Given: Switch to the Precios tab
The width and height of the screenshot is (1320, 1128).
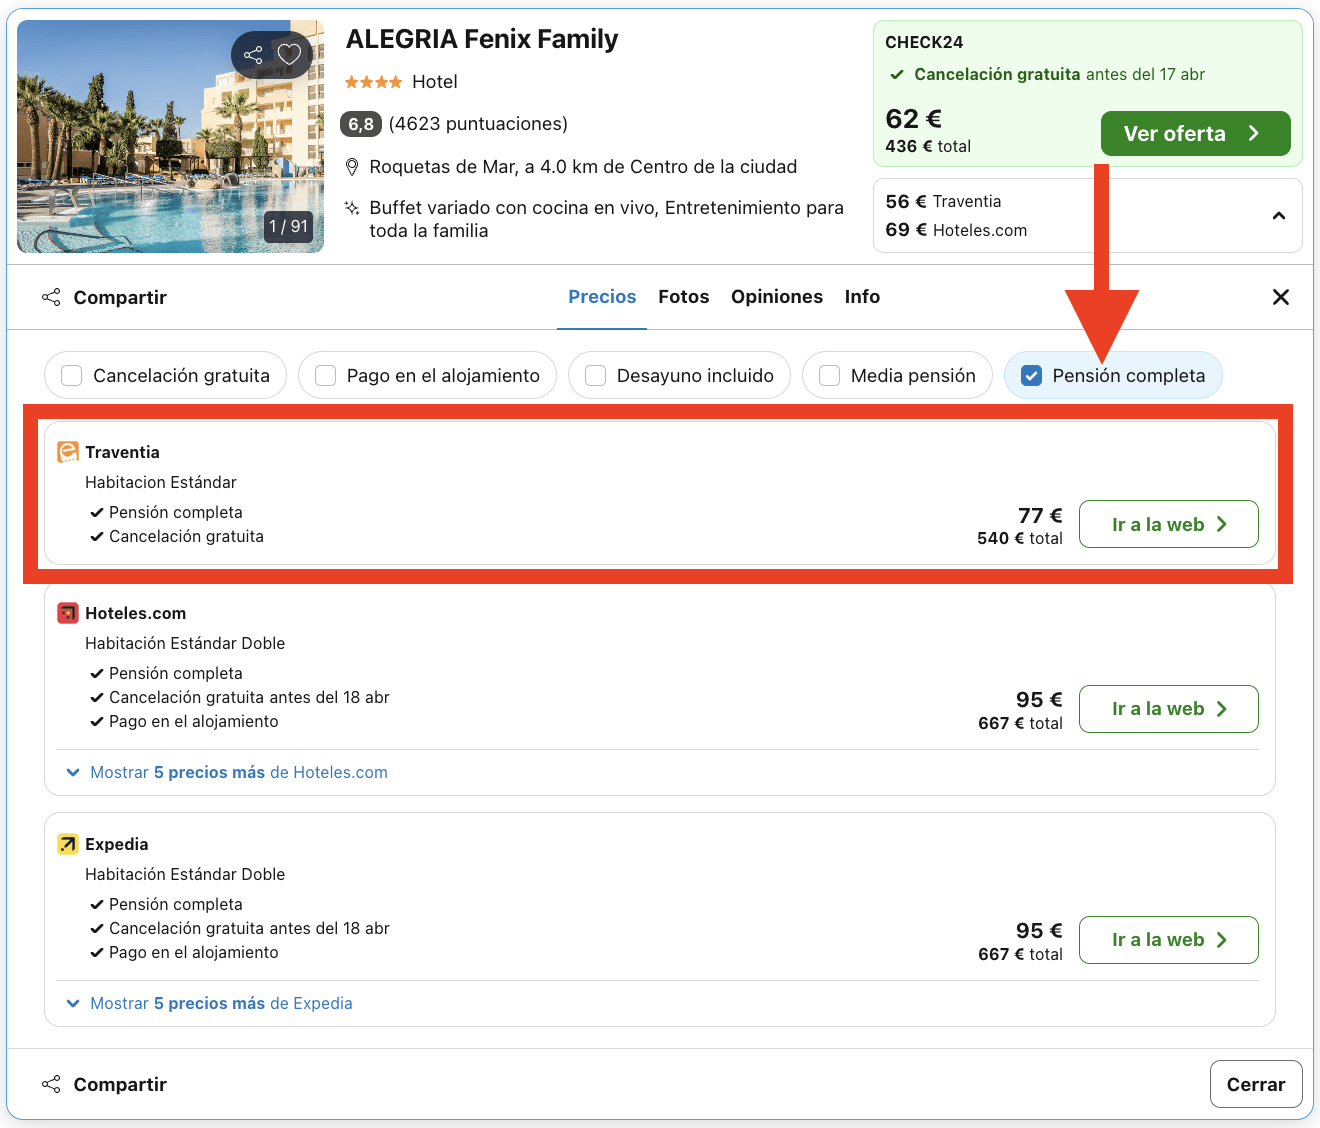Looking at the screenshot, I should [602, 297].
